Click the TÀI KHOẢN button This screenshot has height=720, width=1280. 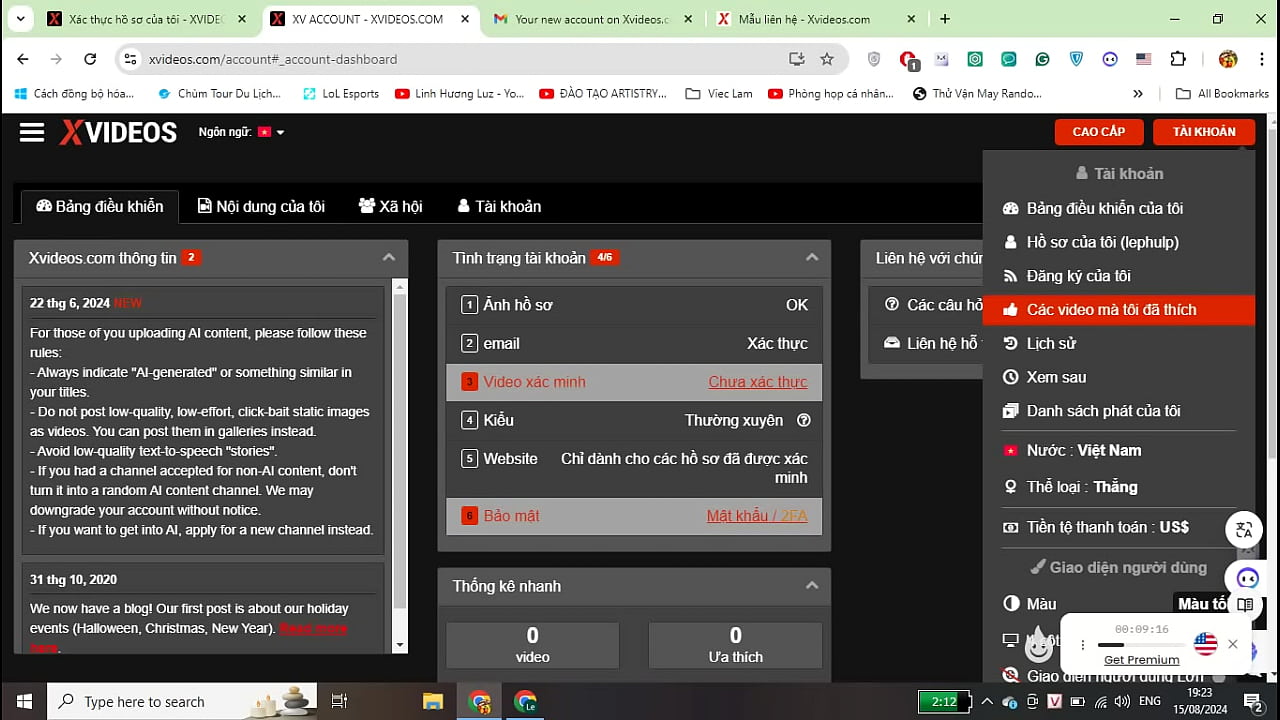[1204, 132]
